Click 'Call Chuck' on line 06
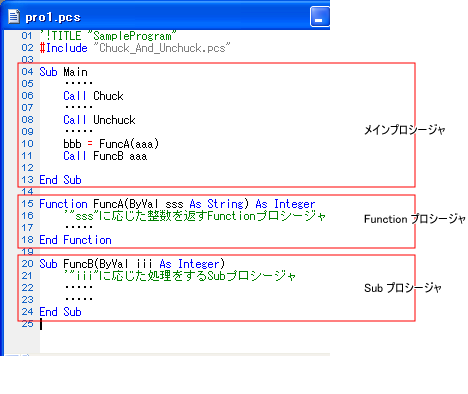Screen dimensions: 468x394 [x=93, y=96]
